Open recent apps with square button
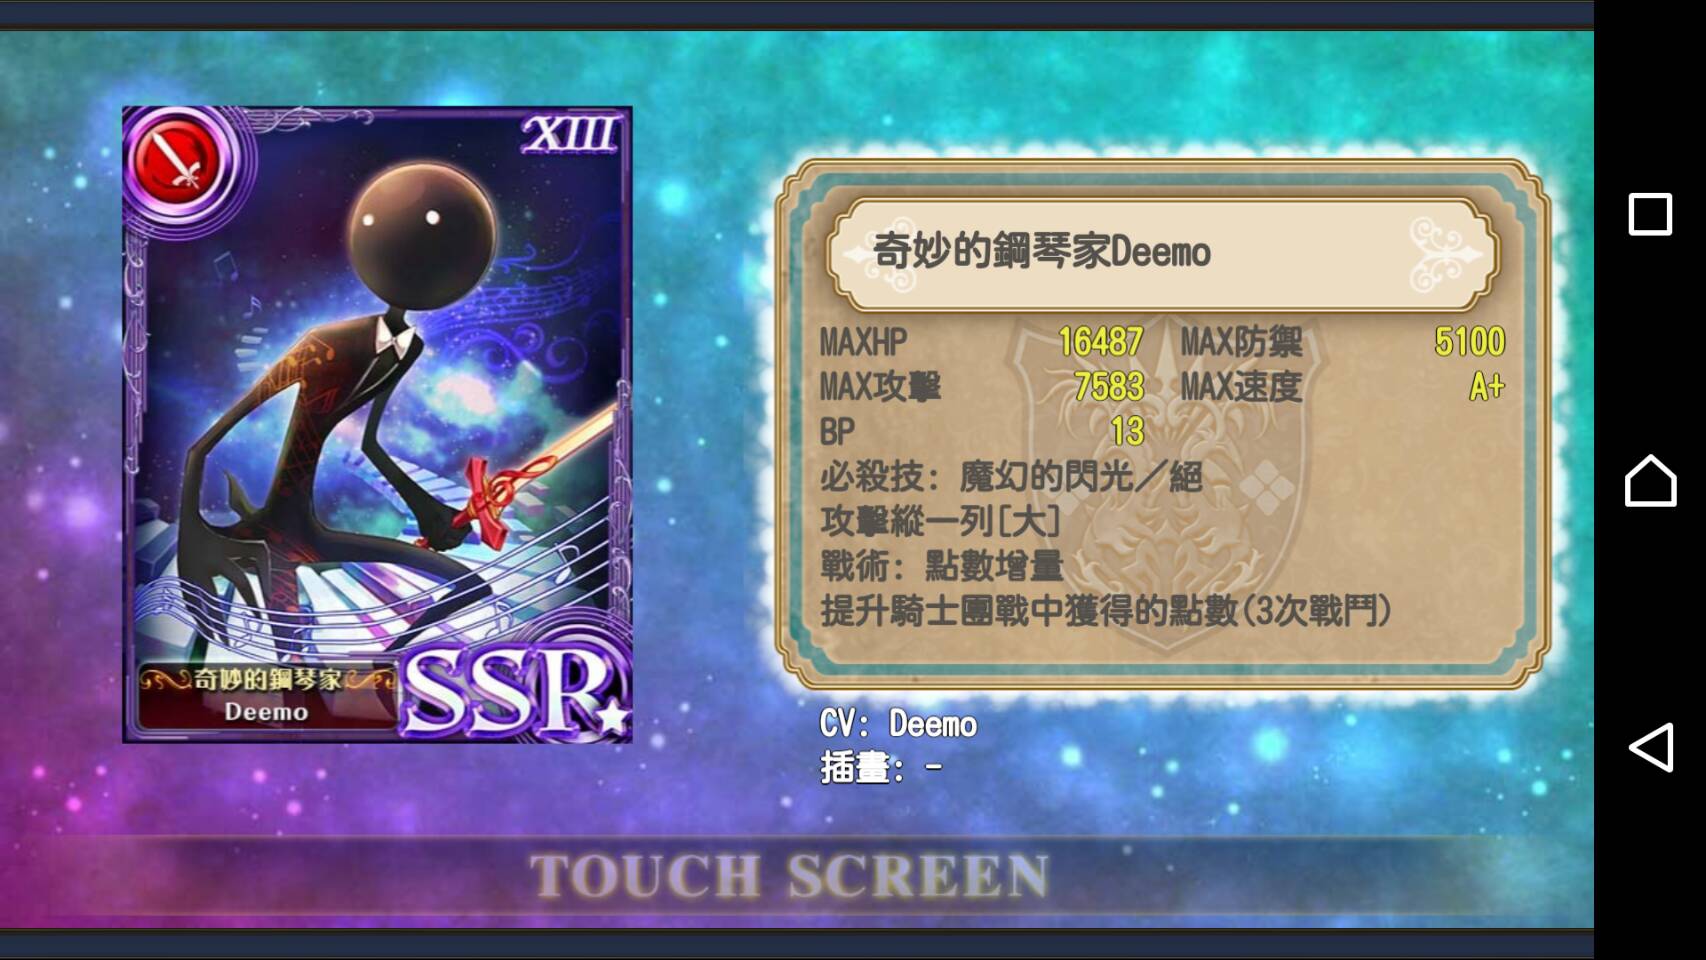This screenshot has height=960, width=1706. tap(1650, 214)
